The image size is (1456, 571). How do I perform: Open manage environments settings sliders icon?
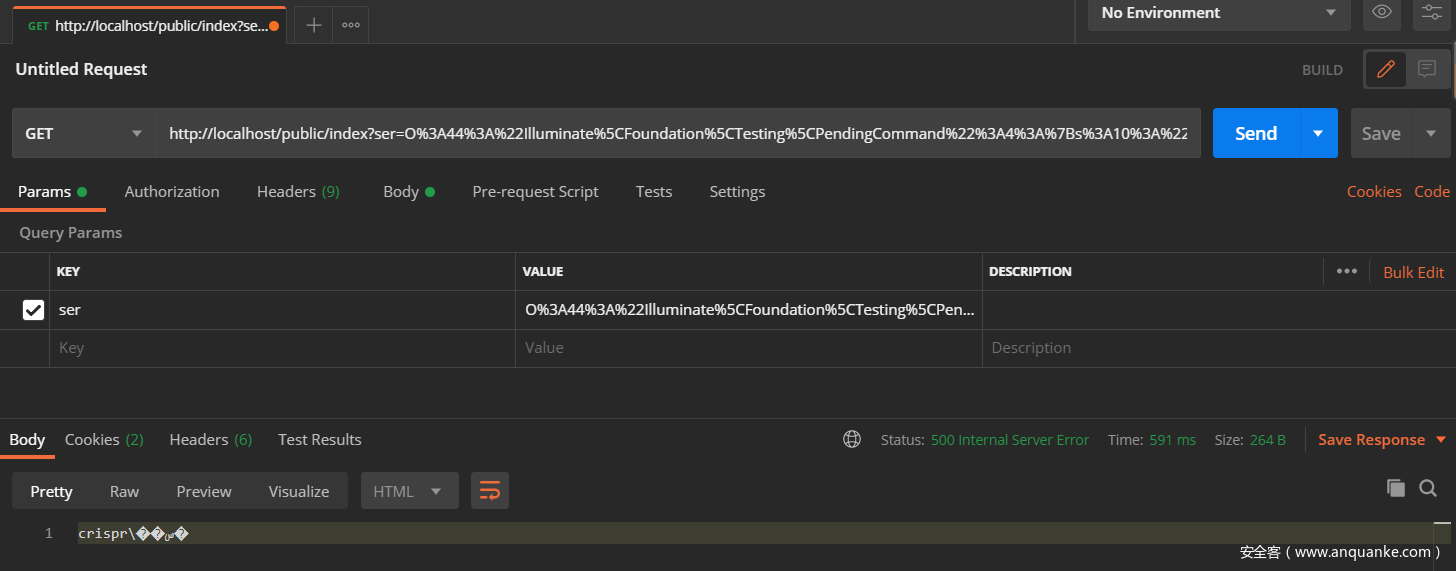click(x=1433, y=12)
